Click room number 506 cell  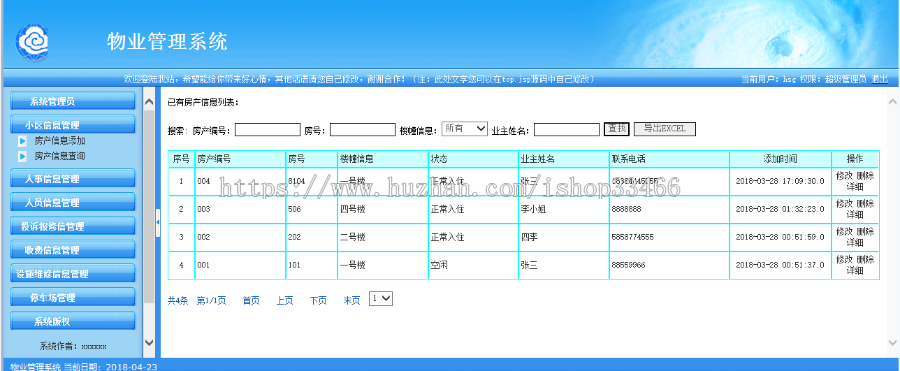point(312,210)
